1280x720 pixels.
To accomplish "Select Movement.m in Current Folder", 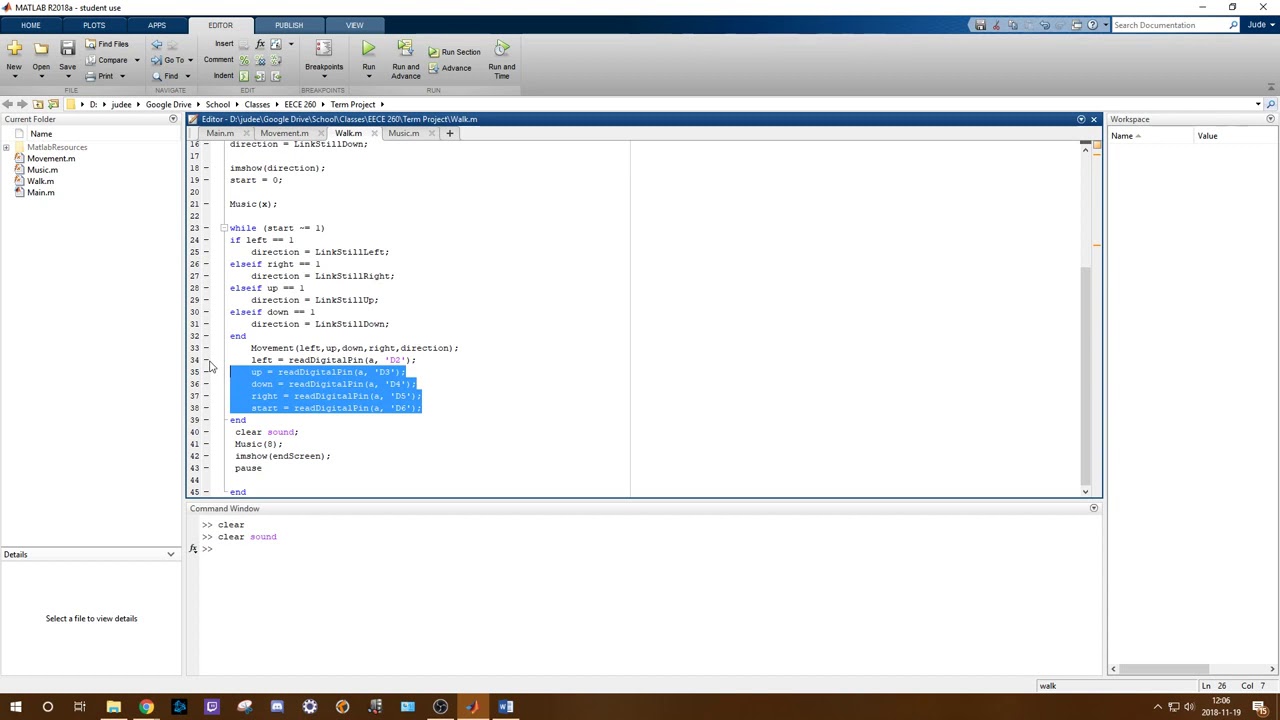I will (x=50, y=158).
